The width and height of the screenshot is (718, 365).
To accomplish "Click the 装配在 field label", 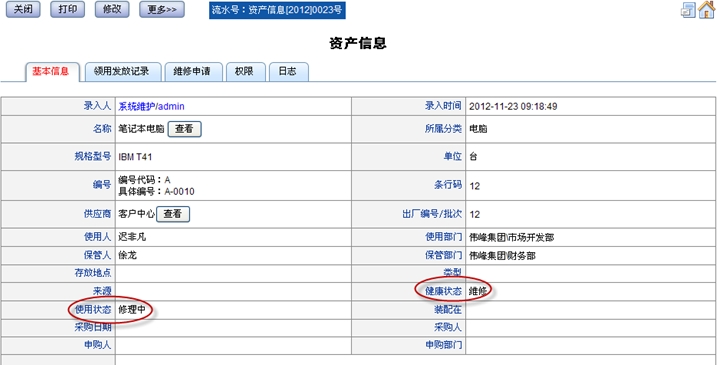I will 448,310.
